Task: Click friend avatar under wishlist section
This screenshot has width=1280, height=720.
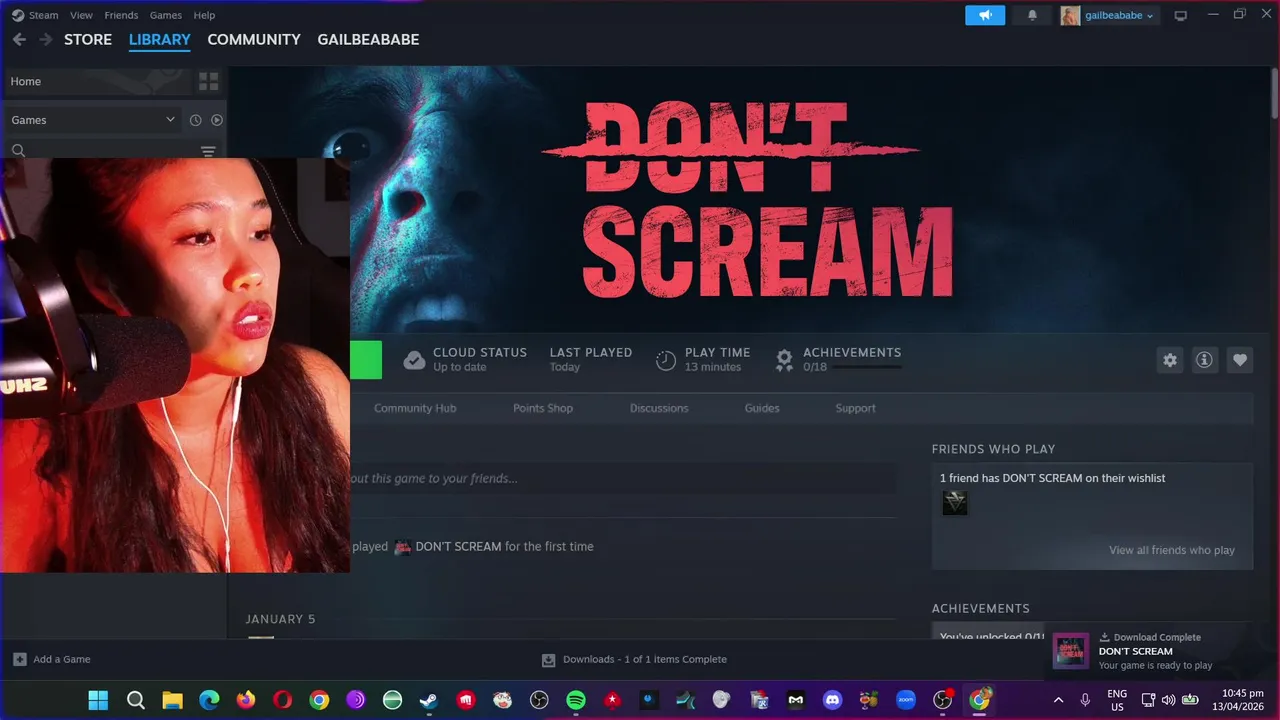Action: coord(955,503)
